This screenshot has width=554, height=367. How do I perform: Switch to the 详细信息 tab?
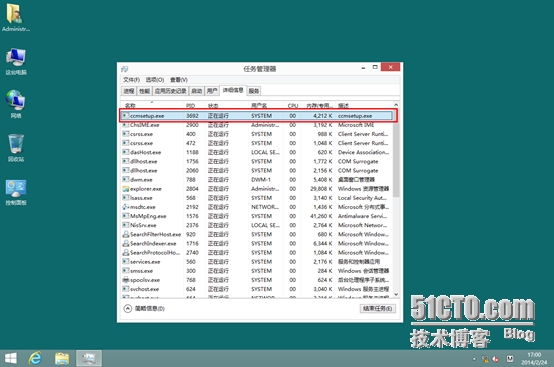coord(232,90)
